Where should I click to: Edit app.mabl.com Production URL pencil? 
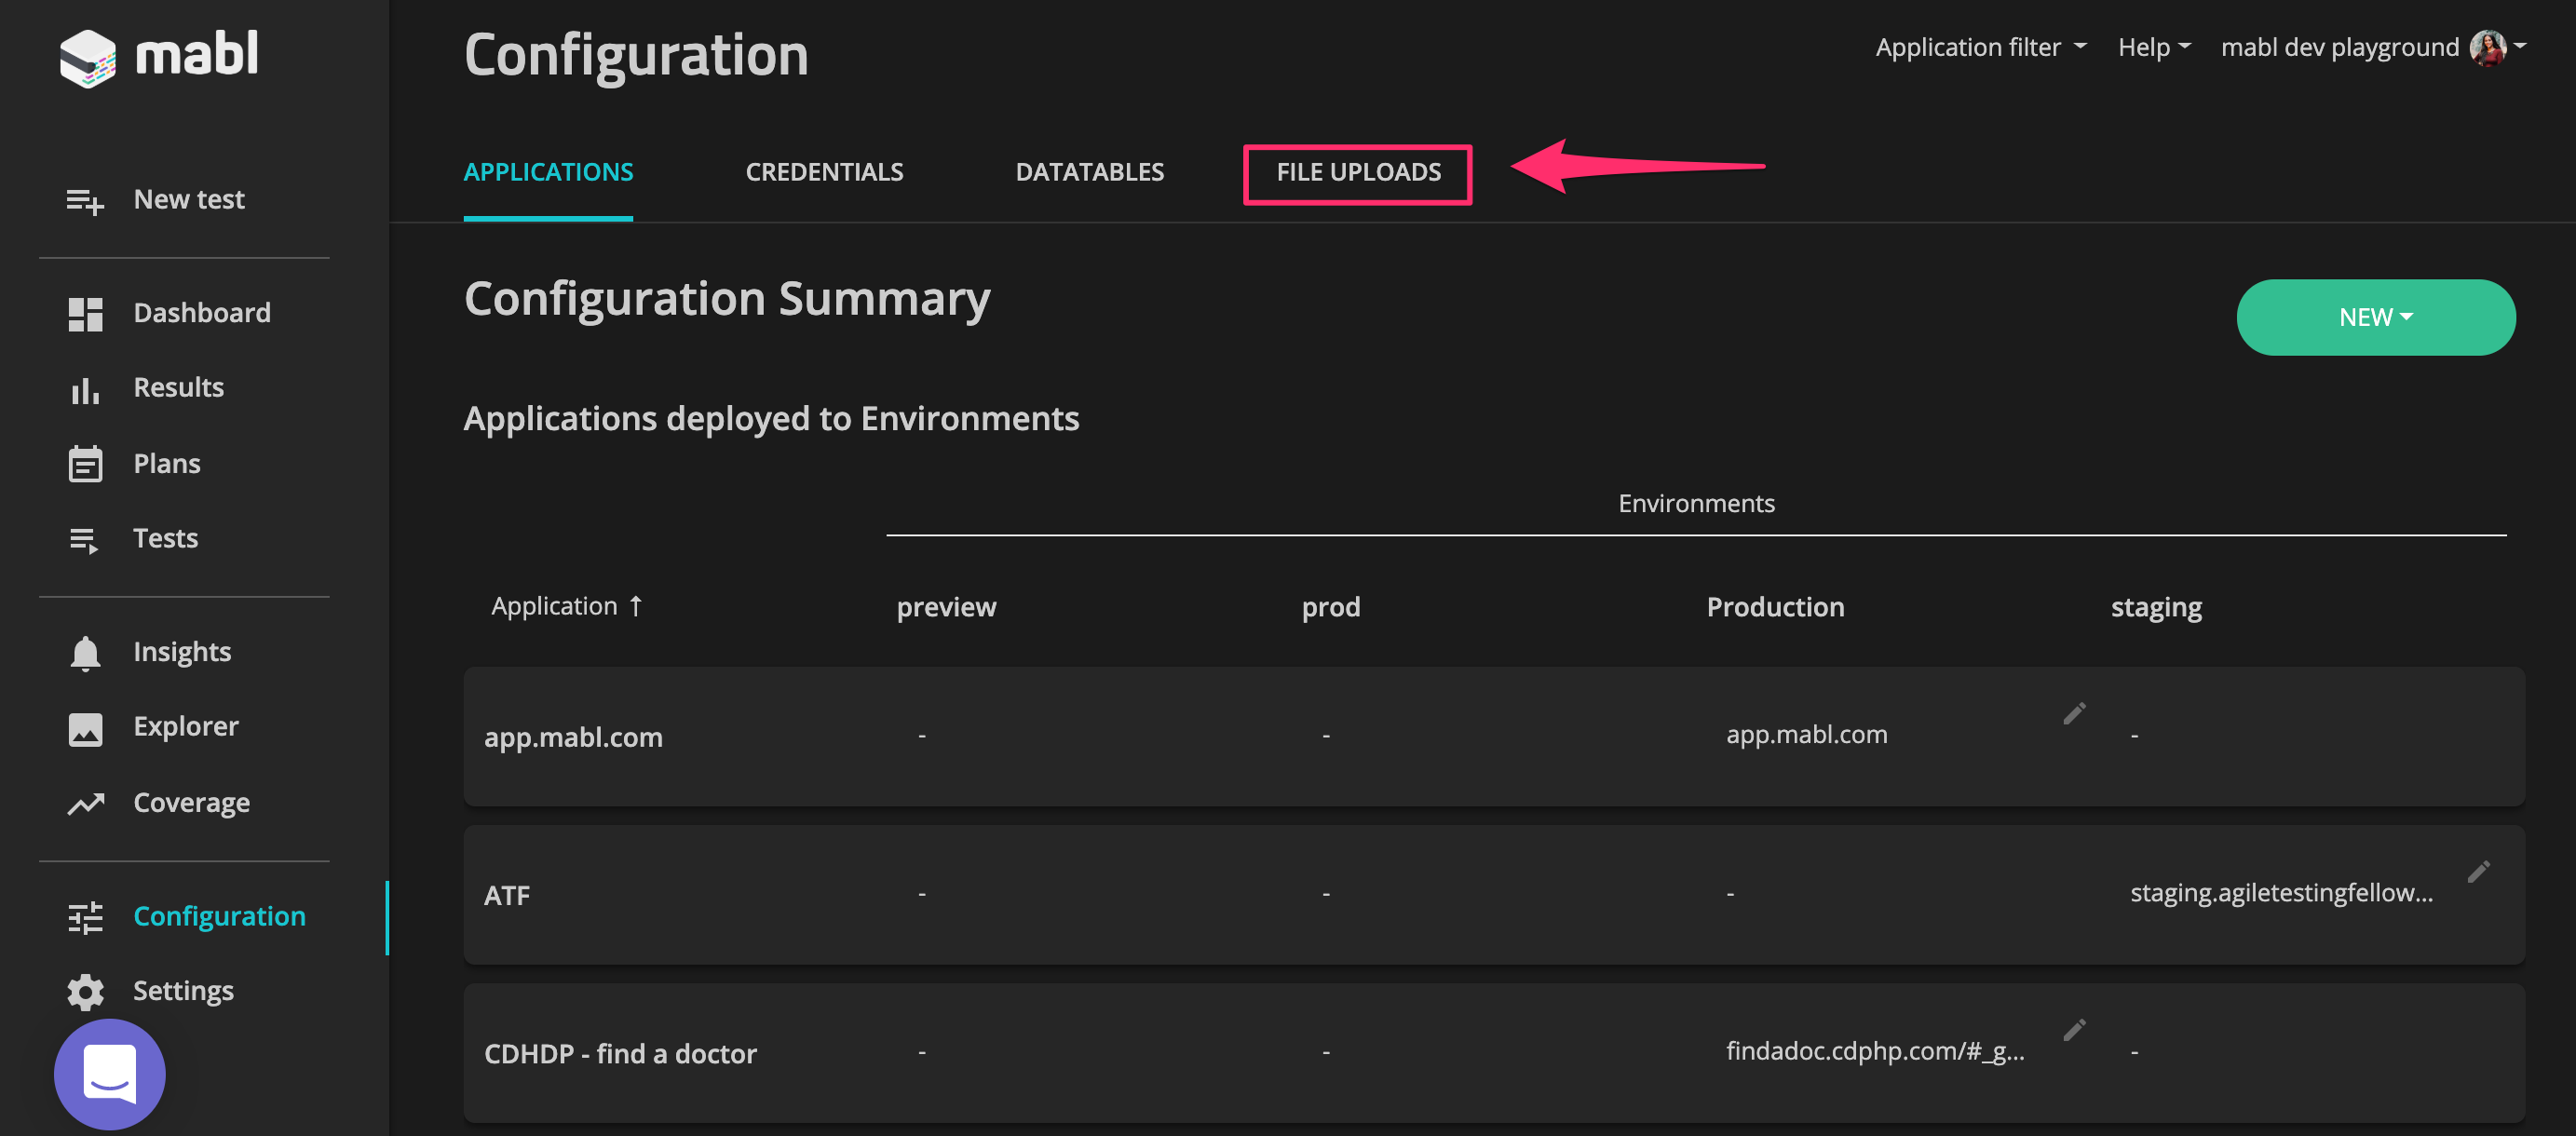[x=2074, y=713]
